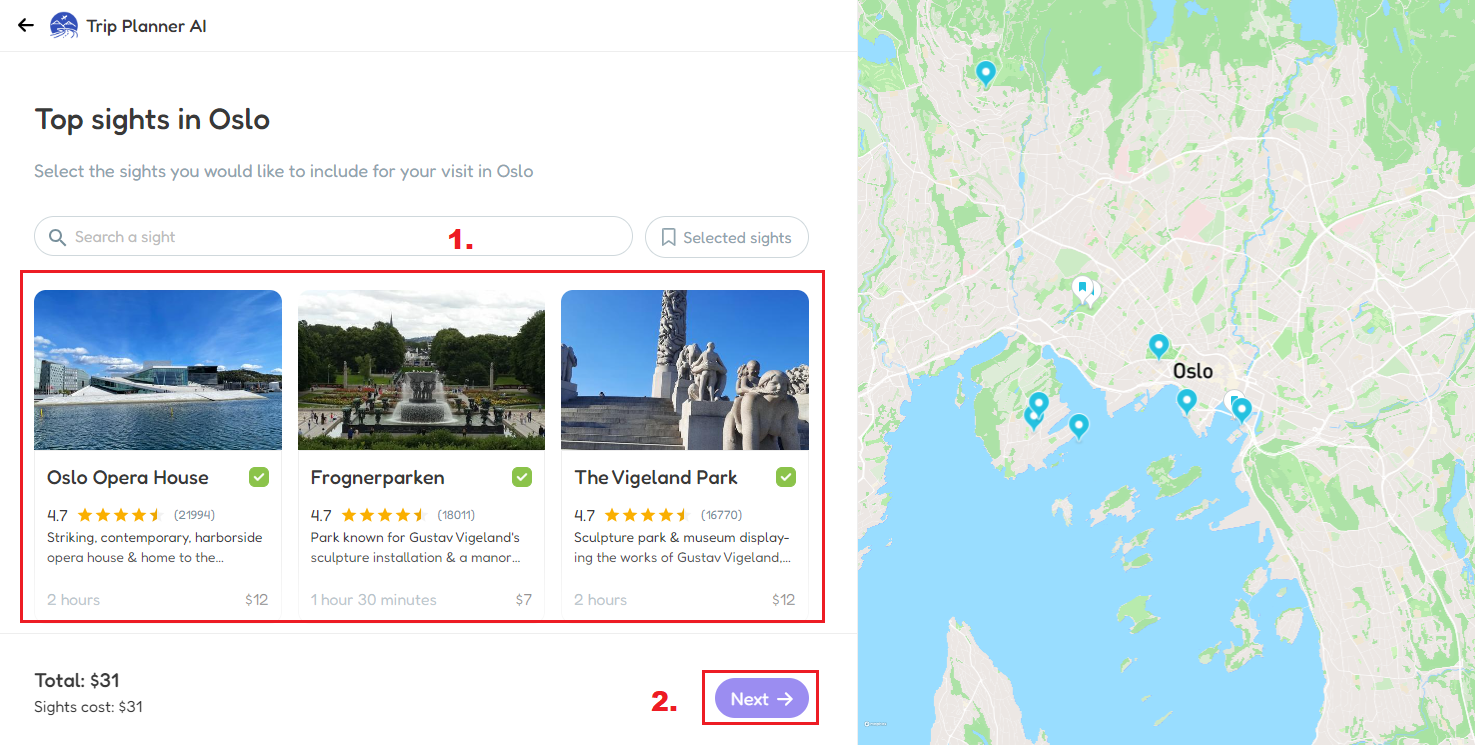Click the magnifier icon in search bar
The image size is (1475, 745).
(58, 237)
